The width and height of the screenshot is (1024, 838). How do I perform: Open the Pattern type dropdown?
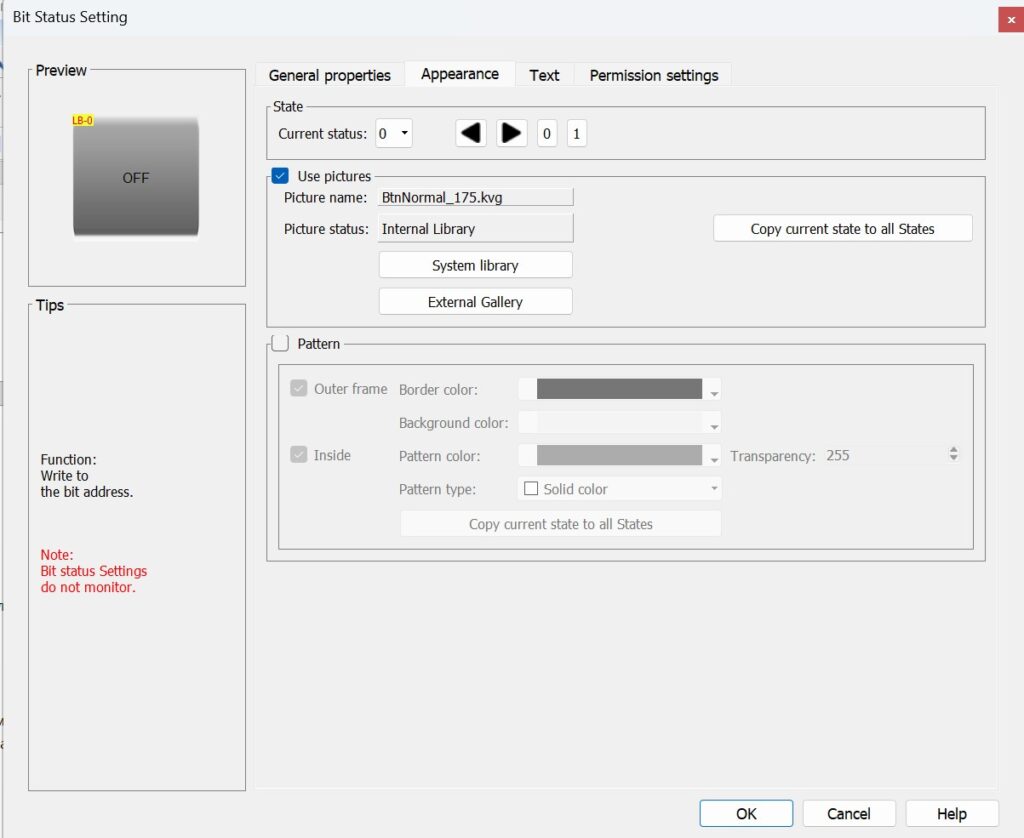pyautogui.click(x=620, y=489)
